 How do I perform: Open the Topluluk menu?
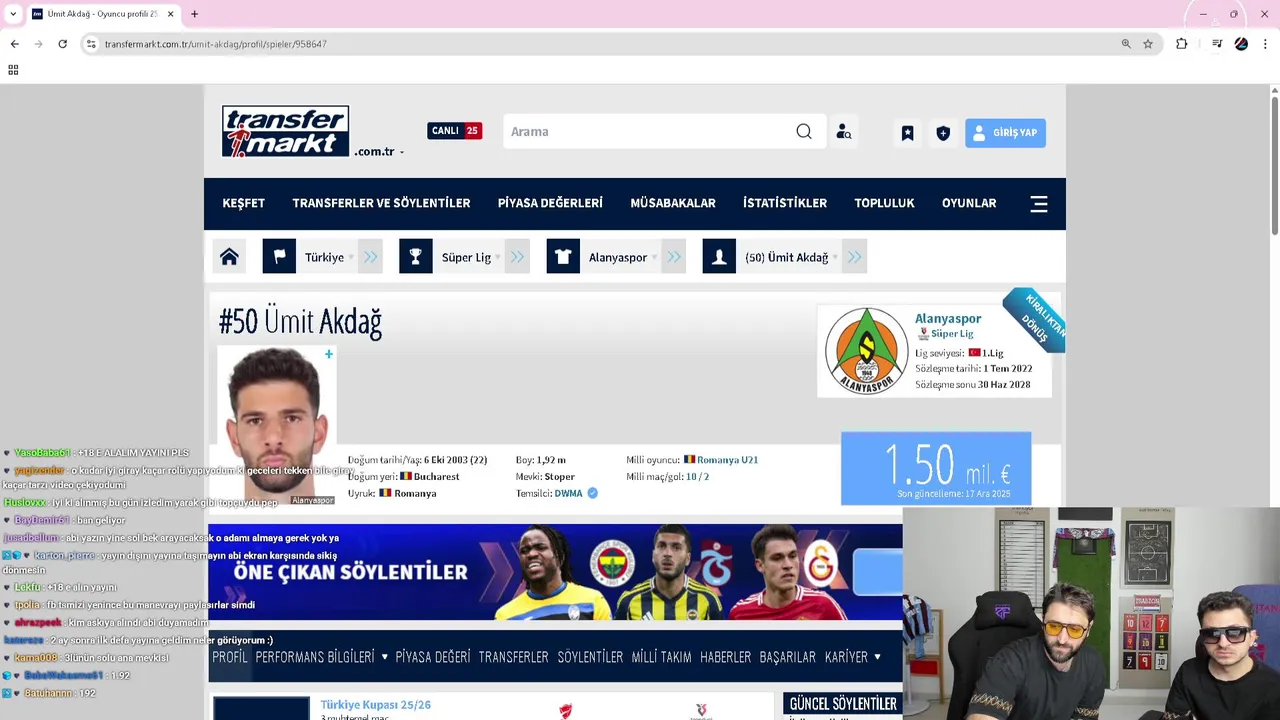coord(884,203)
